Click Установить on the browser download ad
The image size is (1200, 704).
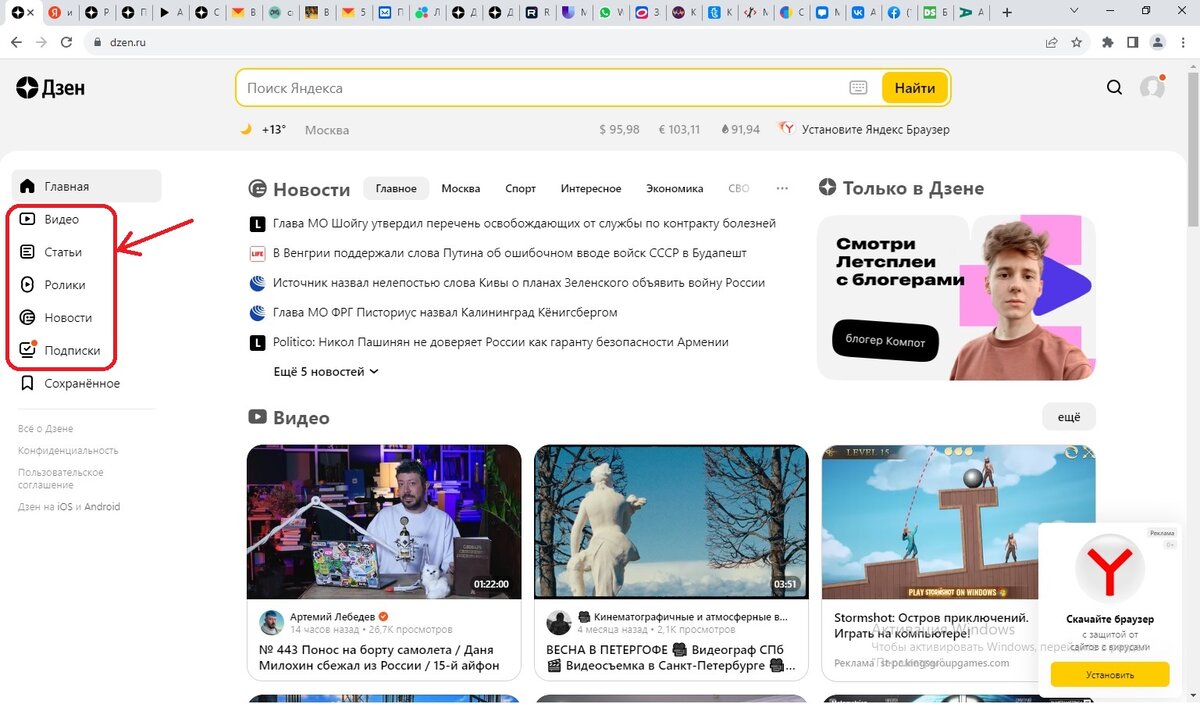pos(1108,674)
